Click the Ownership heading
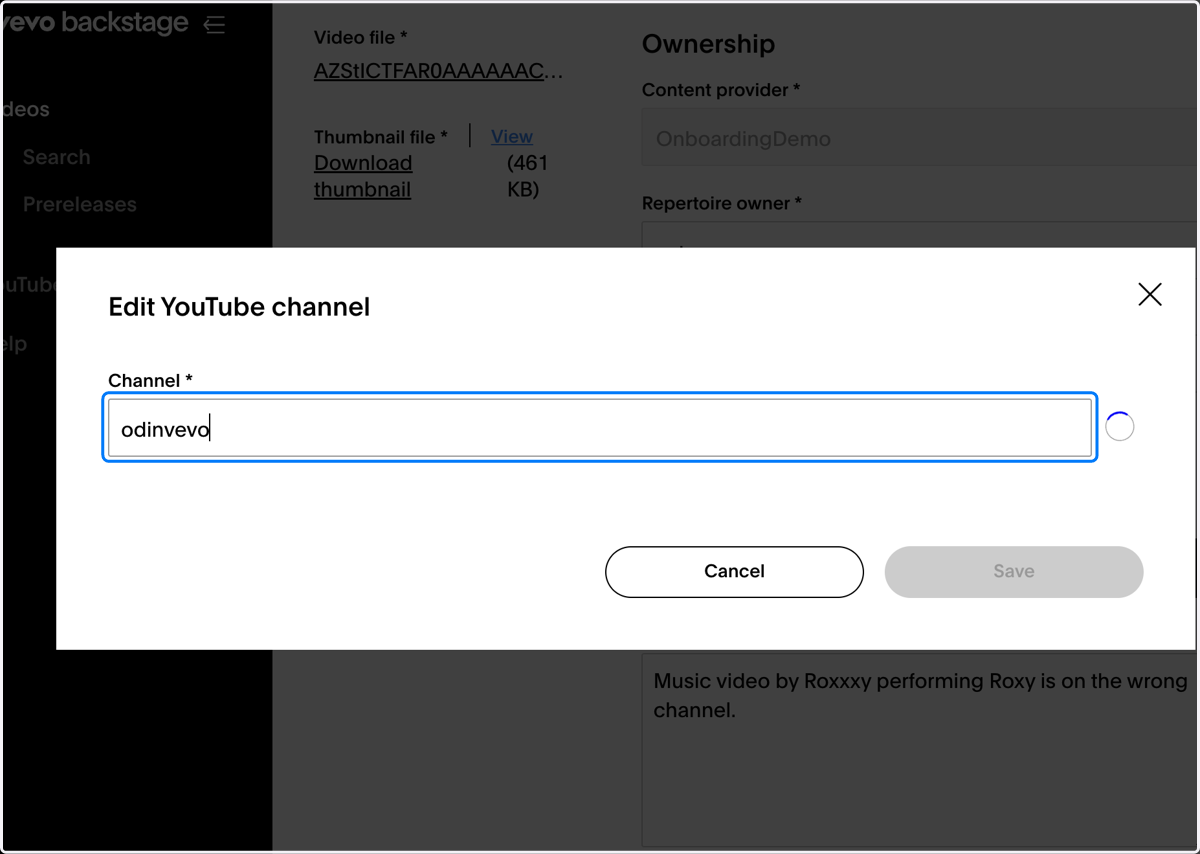The image size is (1200, 854). (708, 44)
